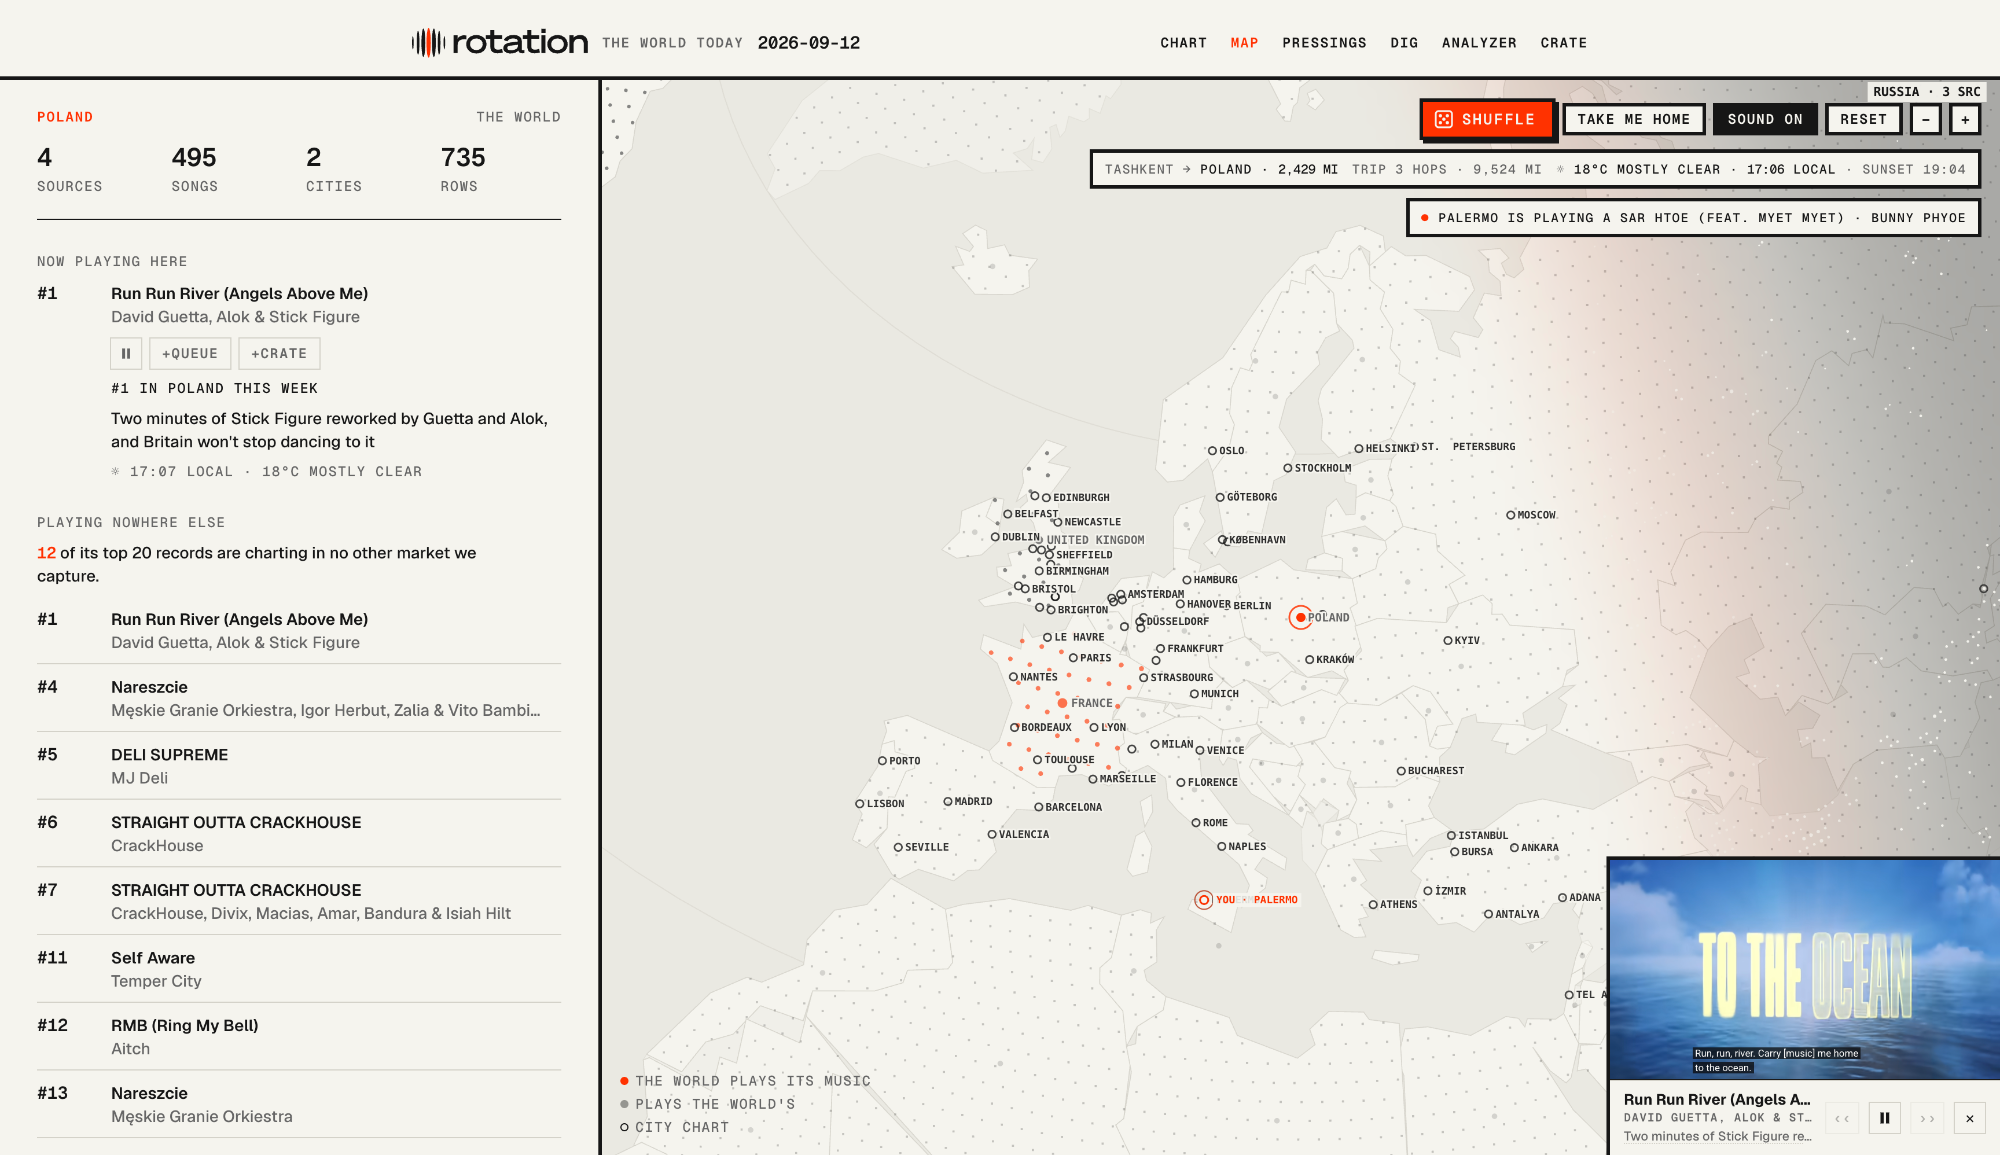Screen dimensions: 2000x1155
Task: Add Run Run River to crate
Action: (x=279, y=354)
